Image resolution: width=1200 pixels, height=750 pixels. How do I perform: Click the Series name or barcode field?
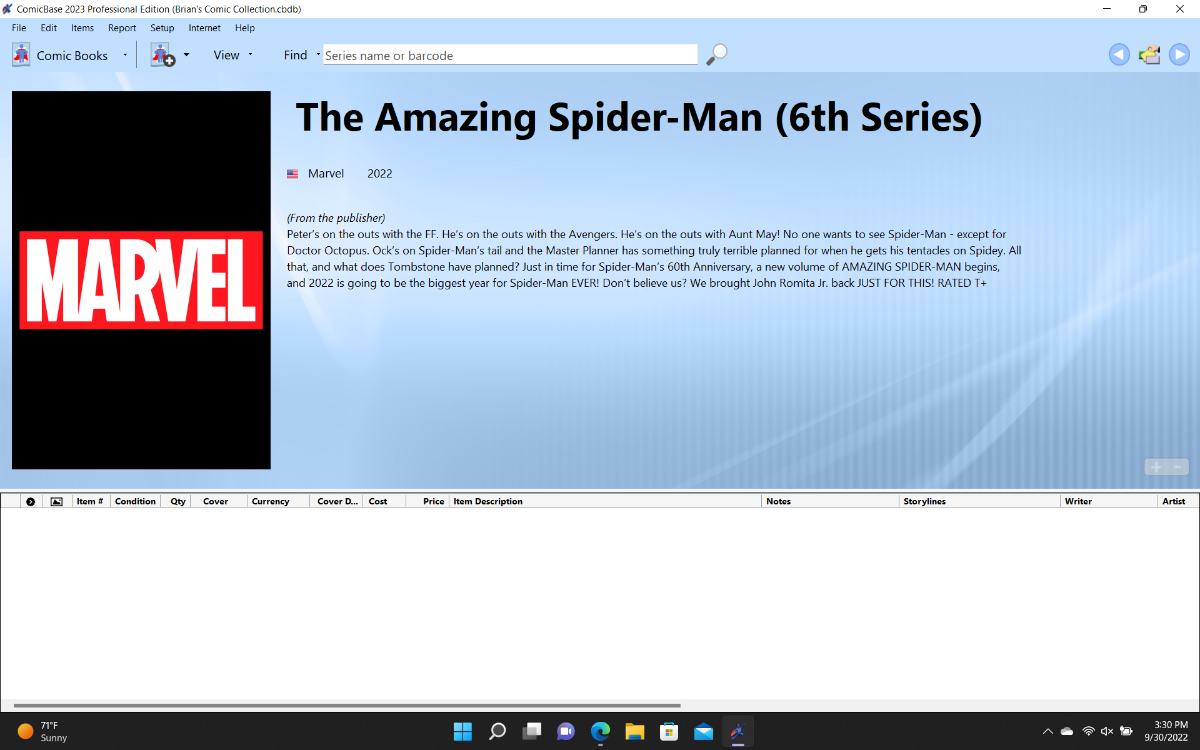510,55
